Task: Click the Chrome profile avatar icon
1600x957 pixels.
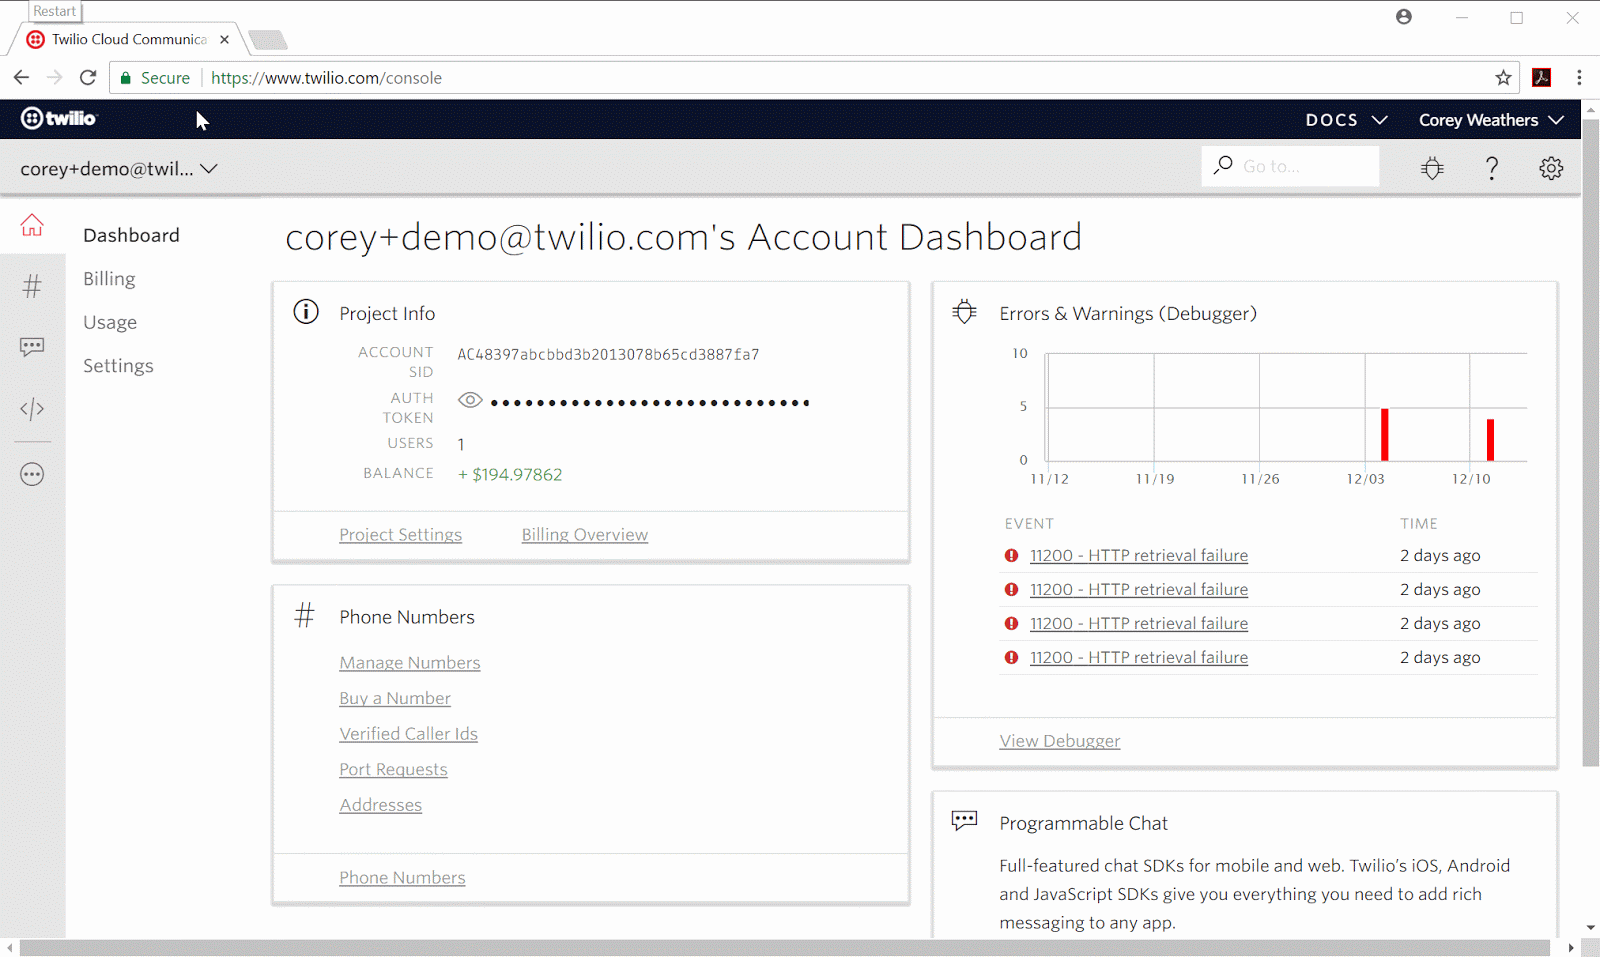Action: click(1404, 17)
